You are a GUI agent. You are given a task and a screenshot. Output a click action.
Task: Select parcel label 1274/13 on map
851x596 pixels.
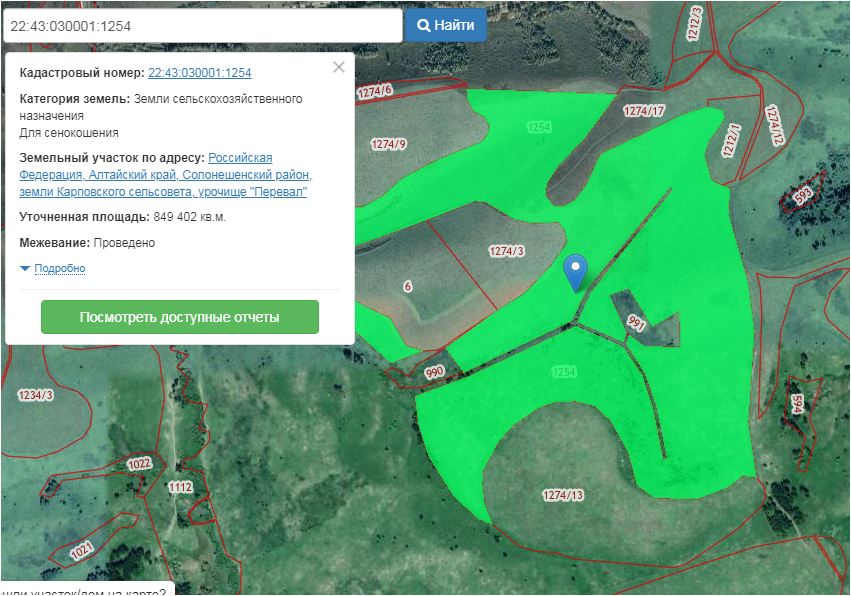click(x=562, y=495)
